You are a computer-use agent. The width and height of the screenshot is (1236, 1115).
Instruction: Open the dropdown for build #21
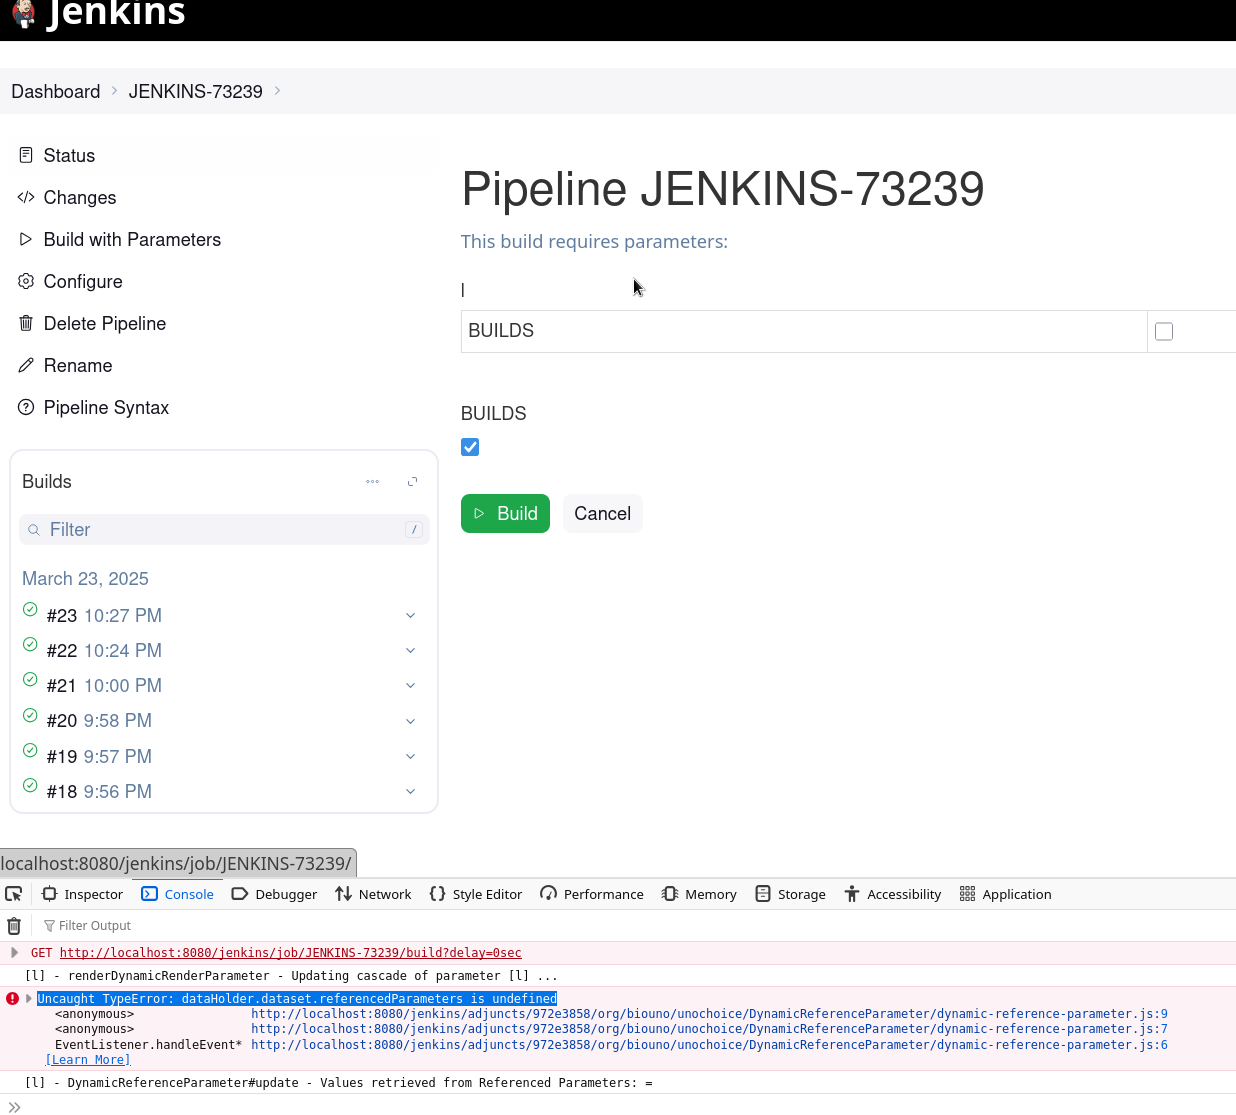(x=410, y=686)
